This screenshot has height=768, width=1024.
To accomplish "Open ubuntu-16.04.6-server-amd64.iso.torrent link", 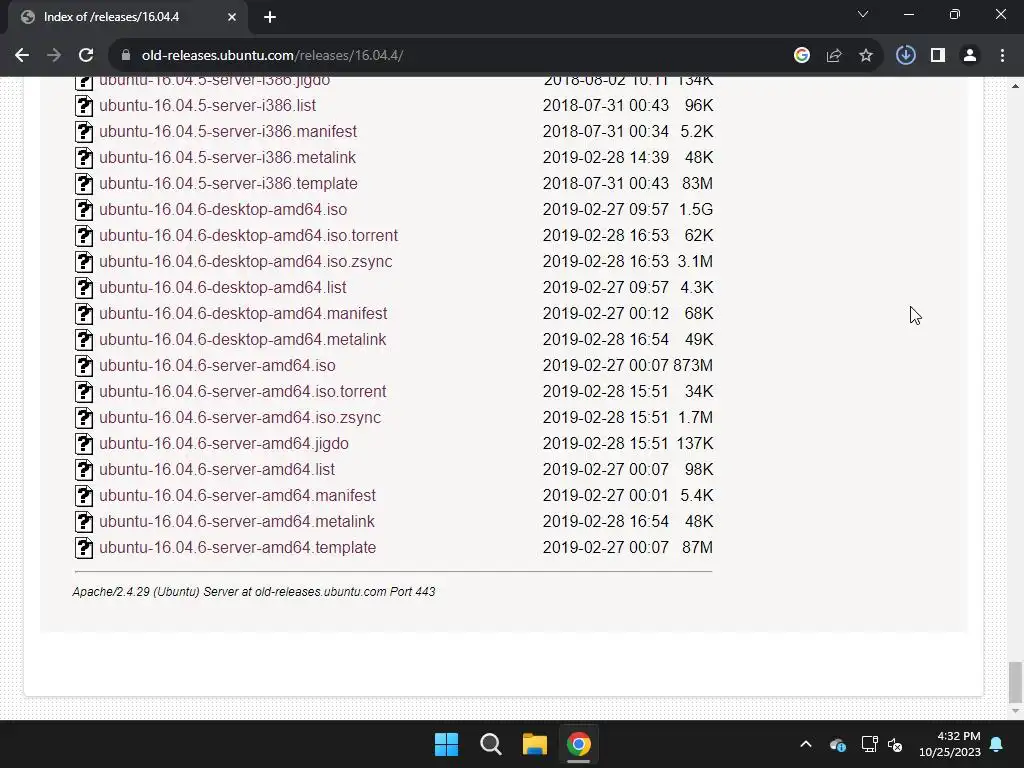I will pyautogui.click(x=243, y=392).
